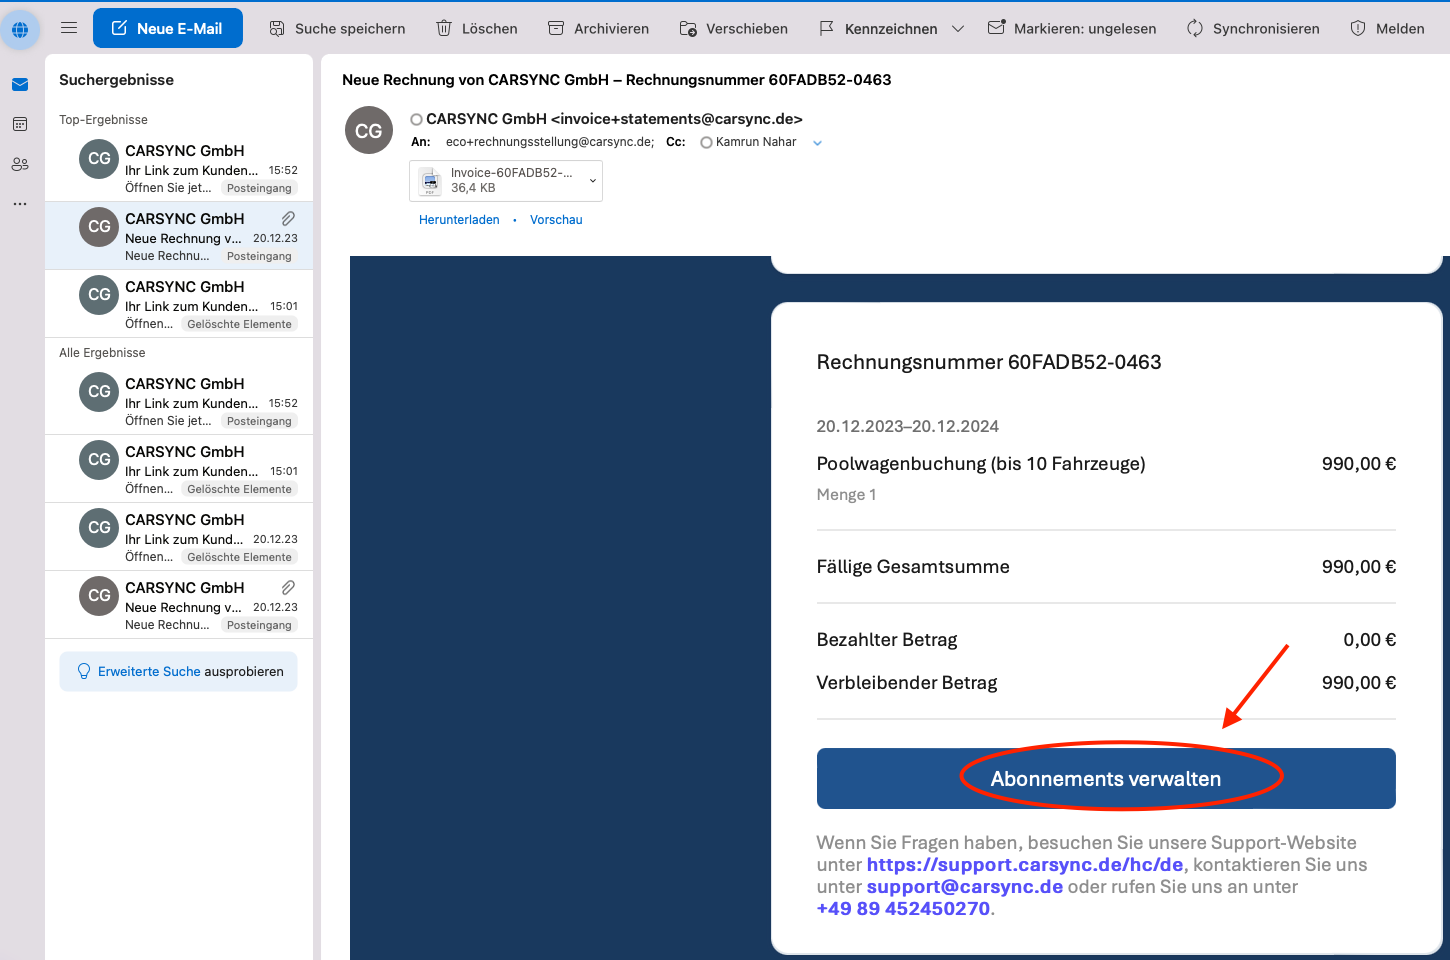This screenshot has height=960, width=1450.
Task: Open the Mail icon in the sidebar
Action: pyautogui.click(x=20, y=85)
